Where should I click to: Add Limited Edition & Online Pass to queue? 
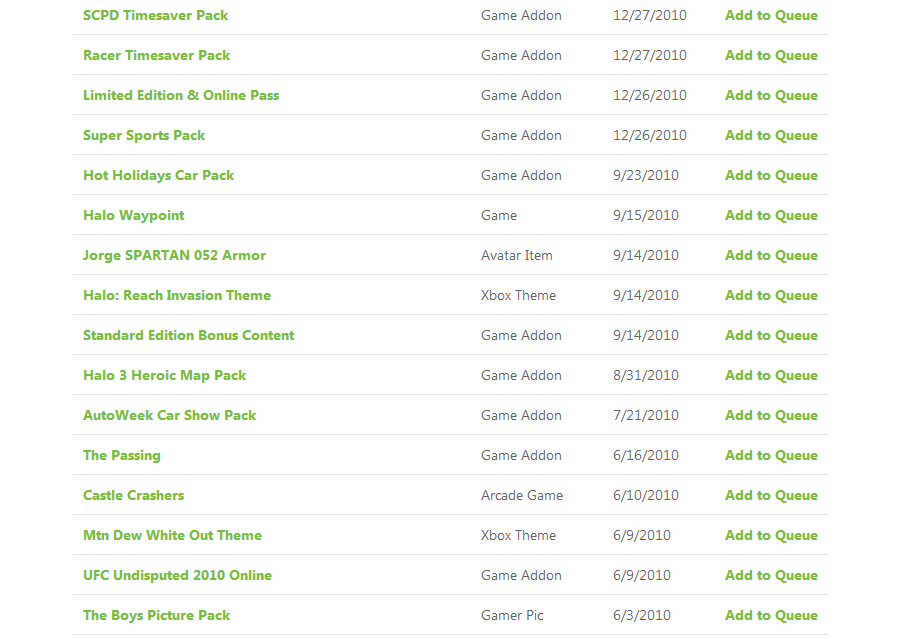click(771, 95)
